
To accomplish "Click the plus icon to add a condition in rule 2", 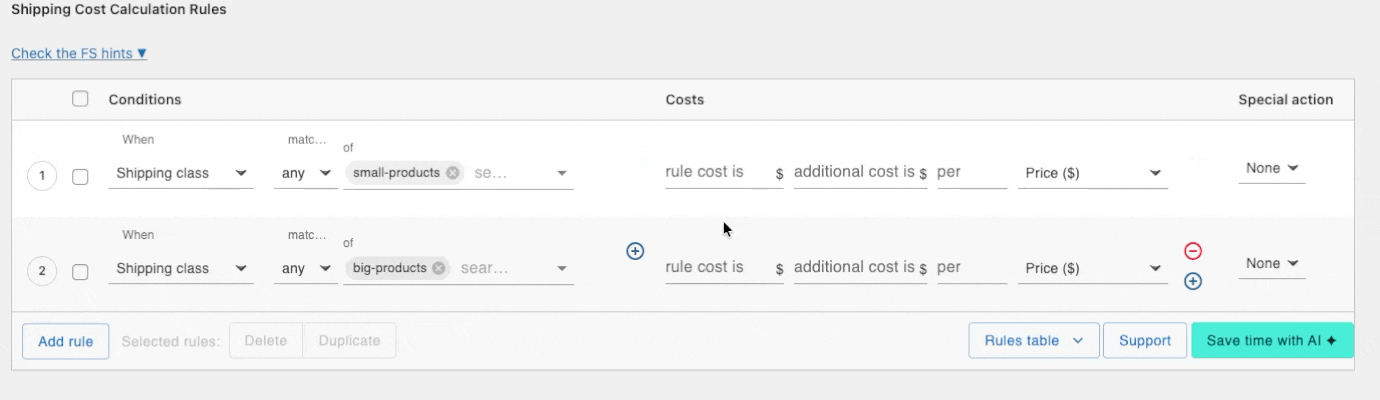I will 635,251.
